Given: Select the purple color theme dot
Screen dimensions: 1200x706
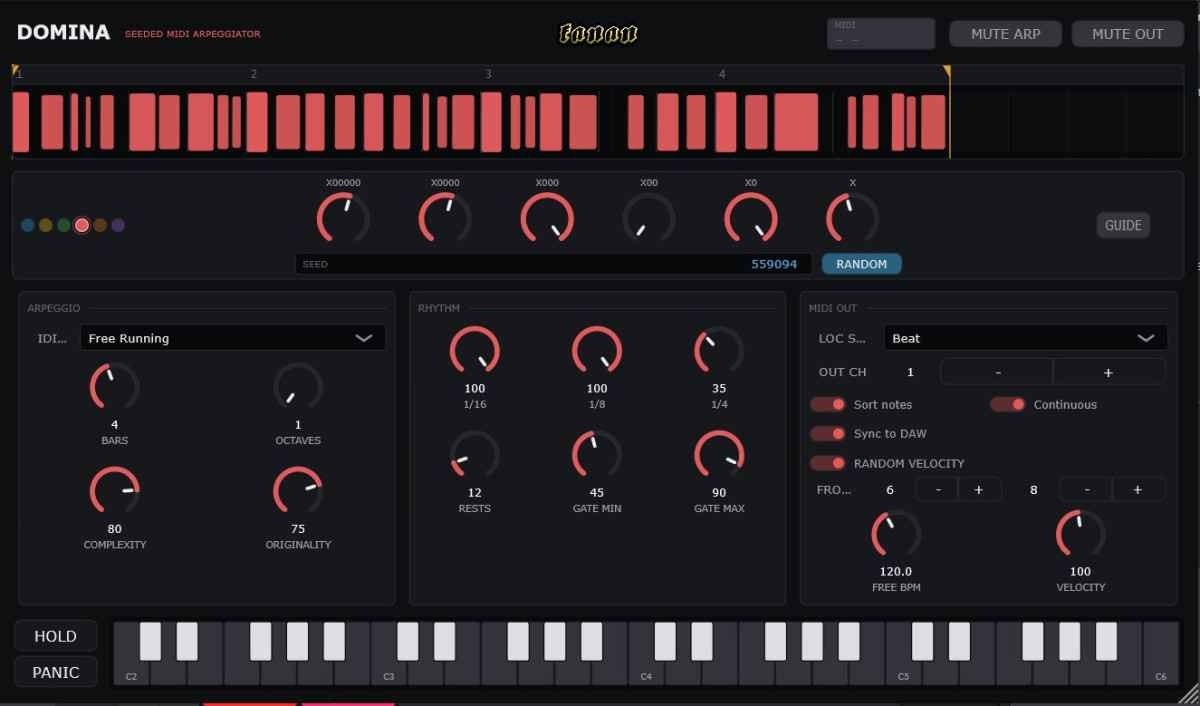Looking at the screenshot, I should tap(118, 225).
